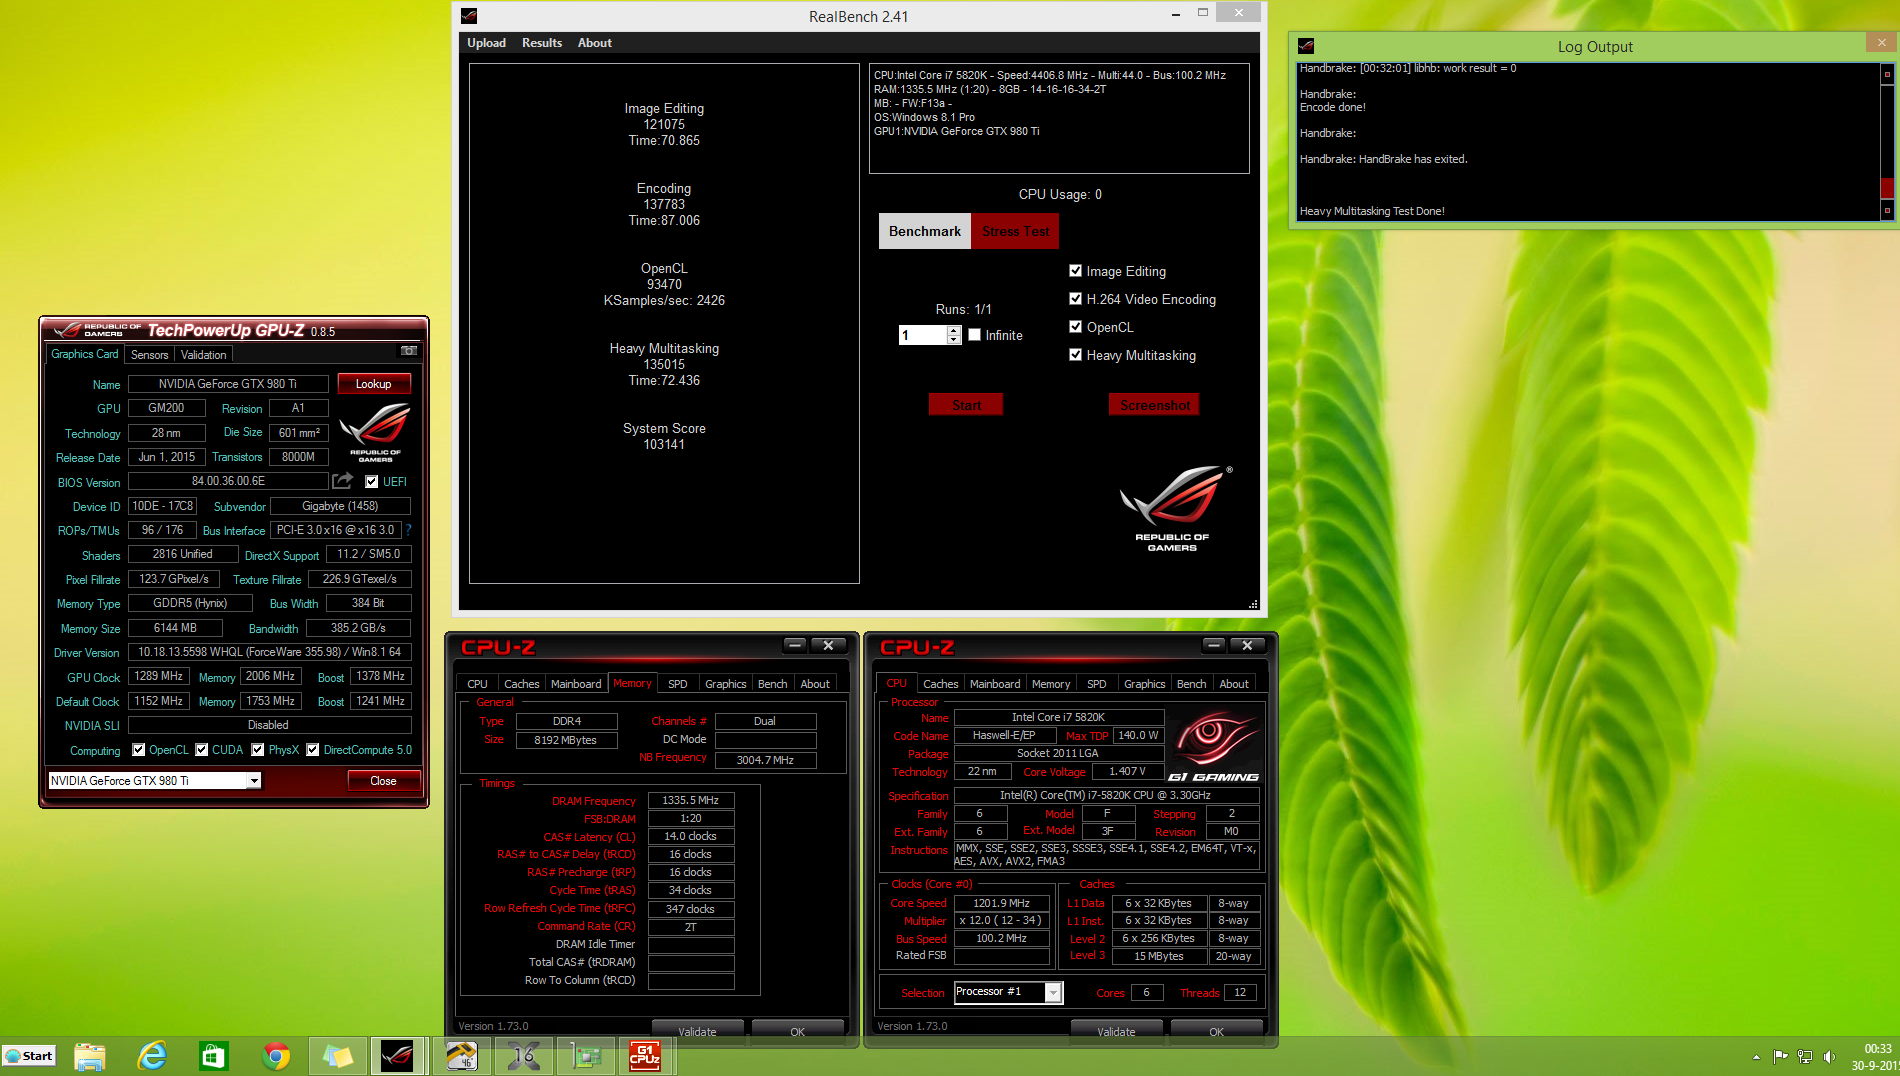Image resolution: width=1900 pixels, height=1076 pixels.
Task: Toggle the PhysX checkbox in GPU-Z
Action: (258, 750)
